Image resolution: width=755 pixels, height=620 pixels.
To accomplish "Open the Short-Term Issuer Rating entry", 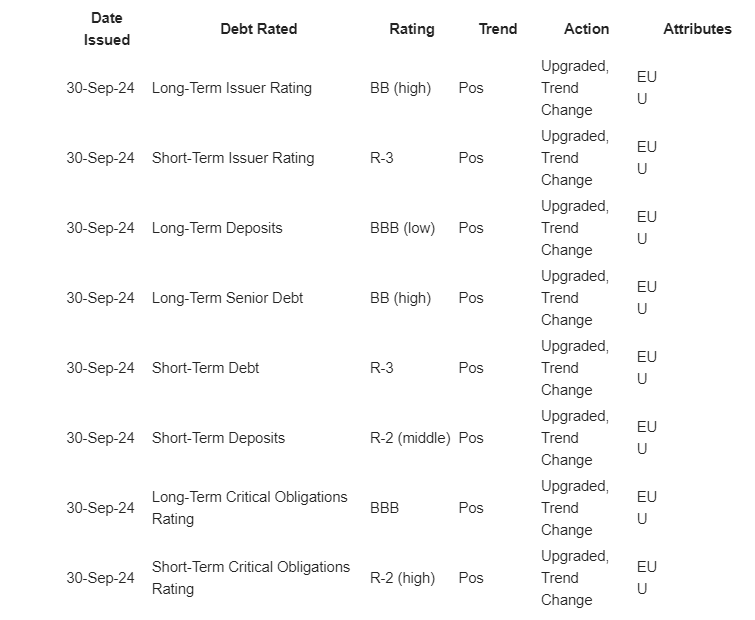I will coord(233,158).
